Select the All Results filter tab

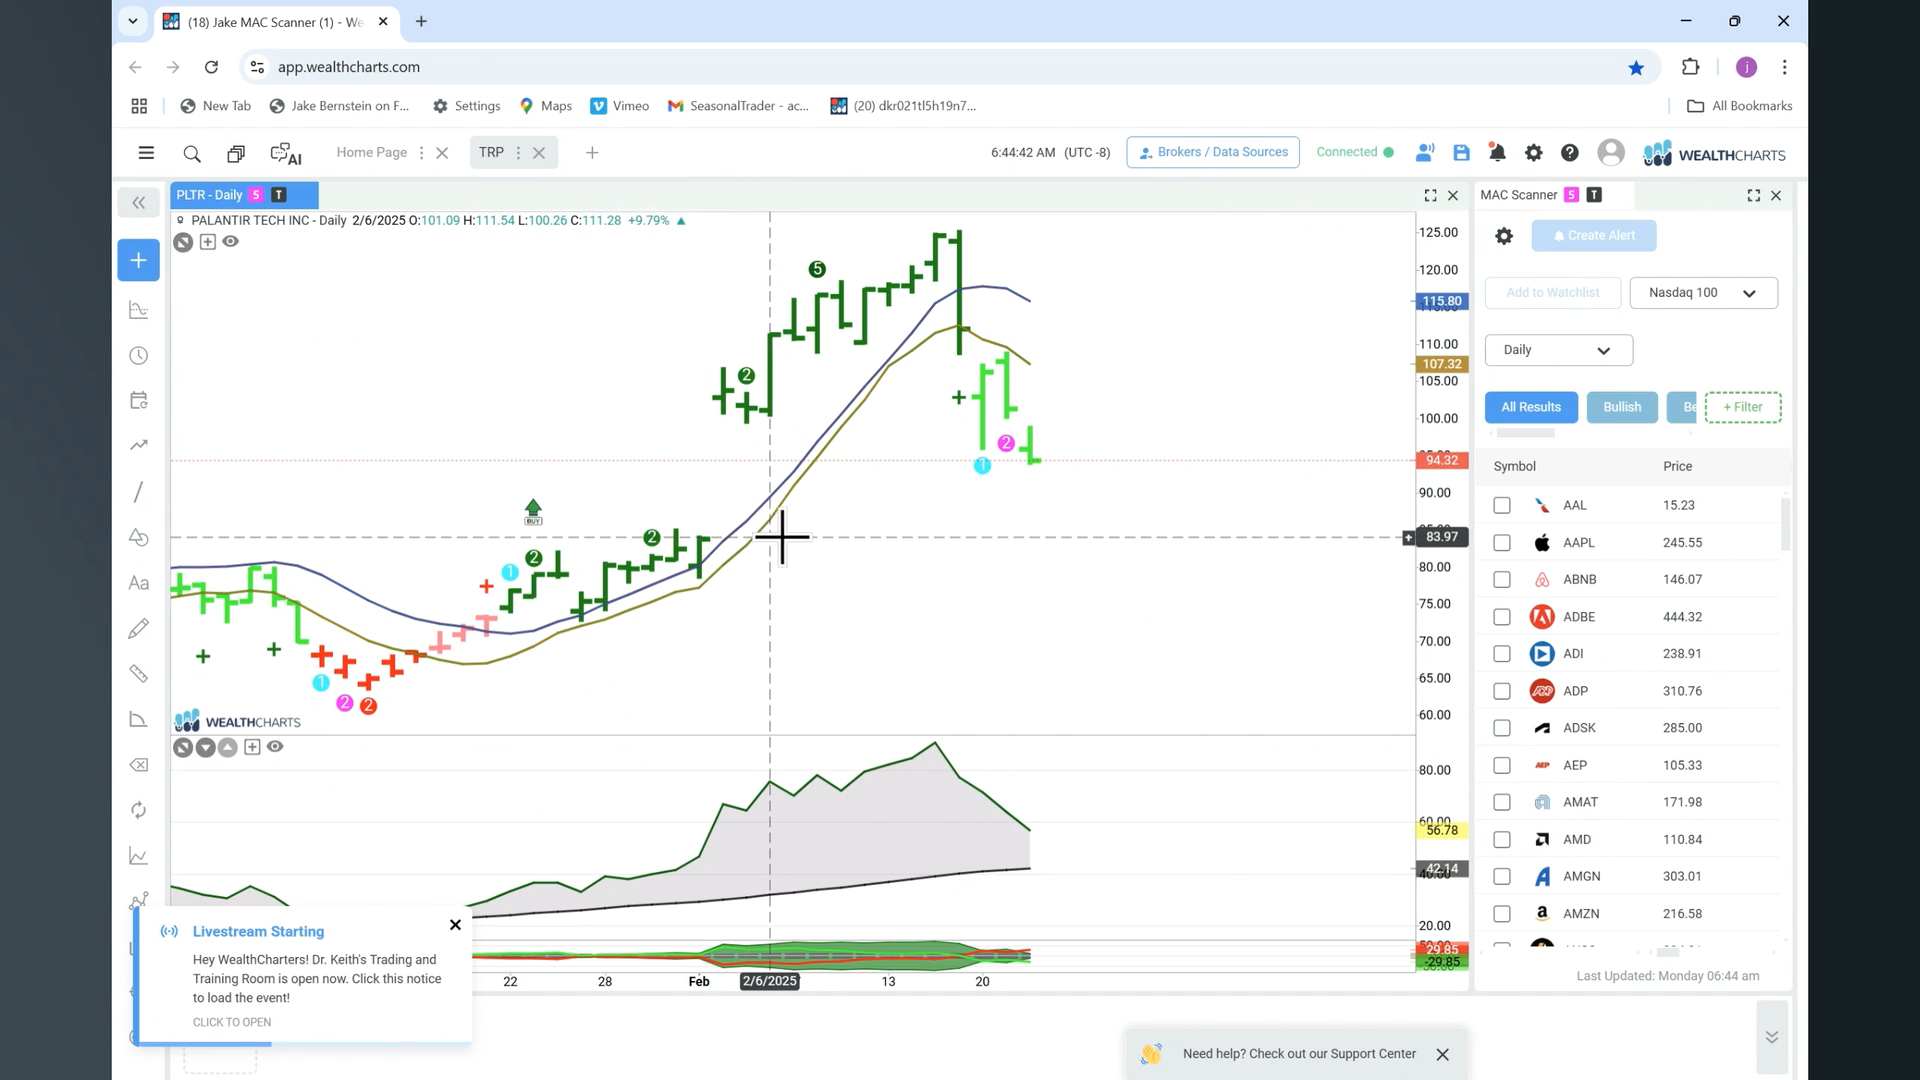(x=1530, y=407)
